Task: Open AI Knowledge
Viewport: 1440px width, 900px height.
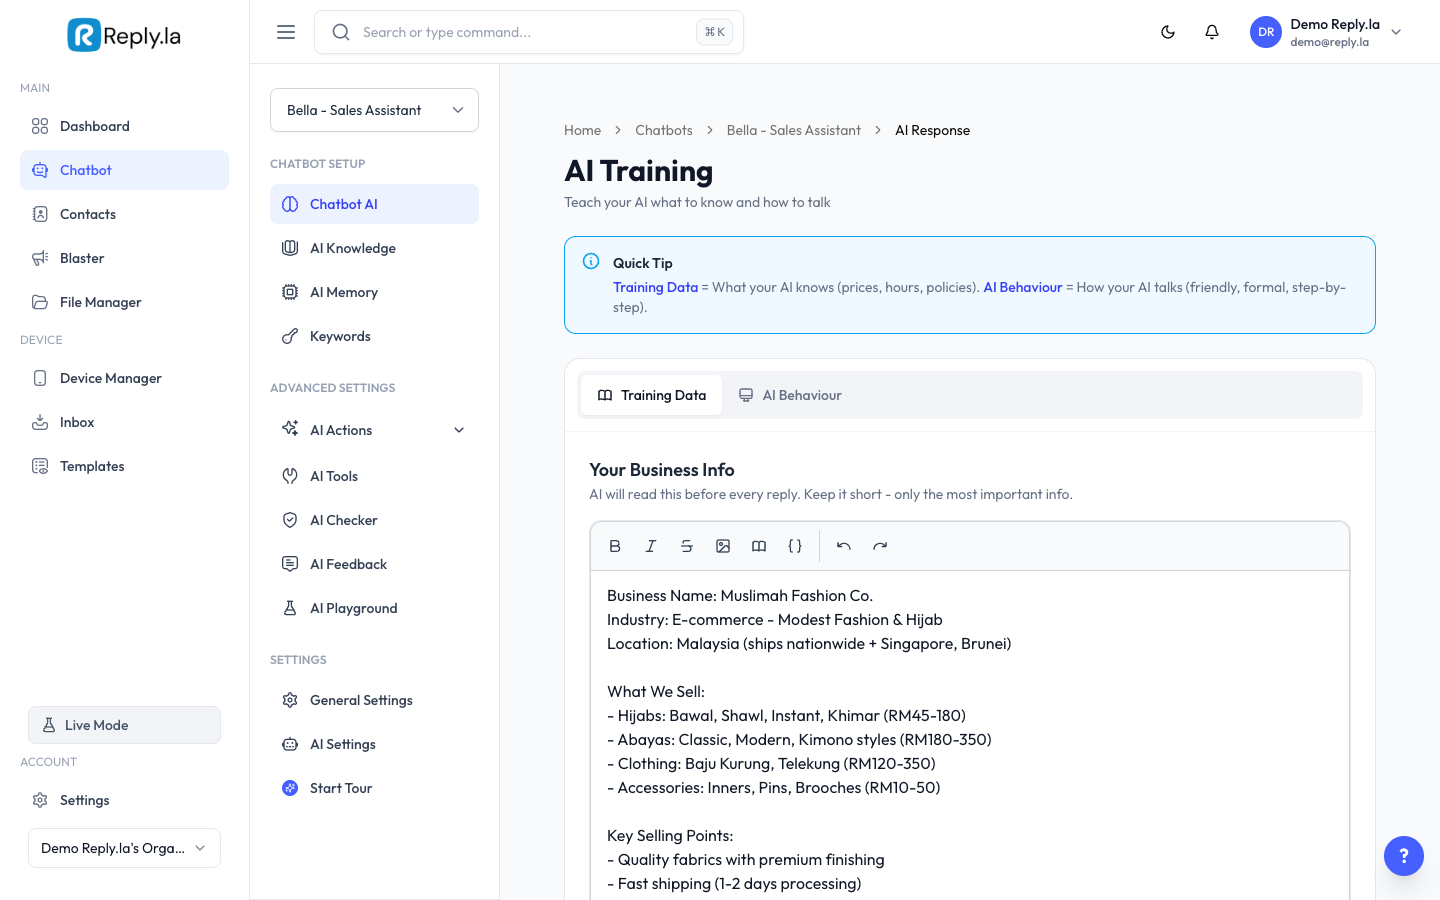Action: point(374,248)
